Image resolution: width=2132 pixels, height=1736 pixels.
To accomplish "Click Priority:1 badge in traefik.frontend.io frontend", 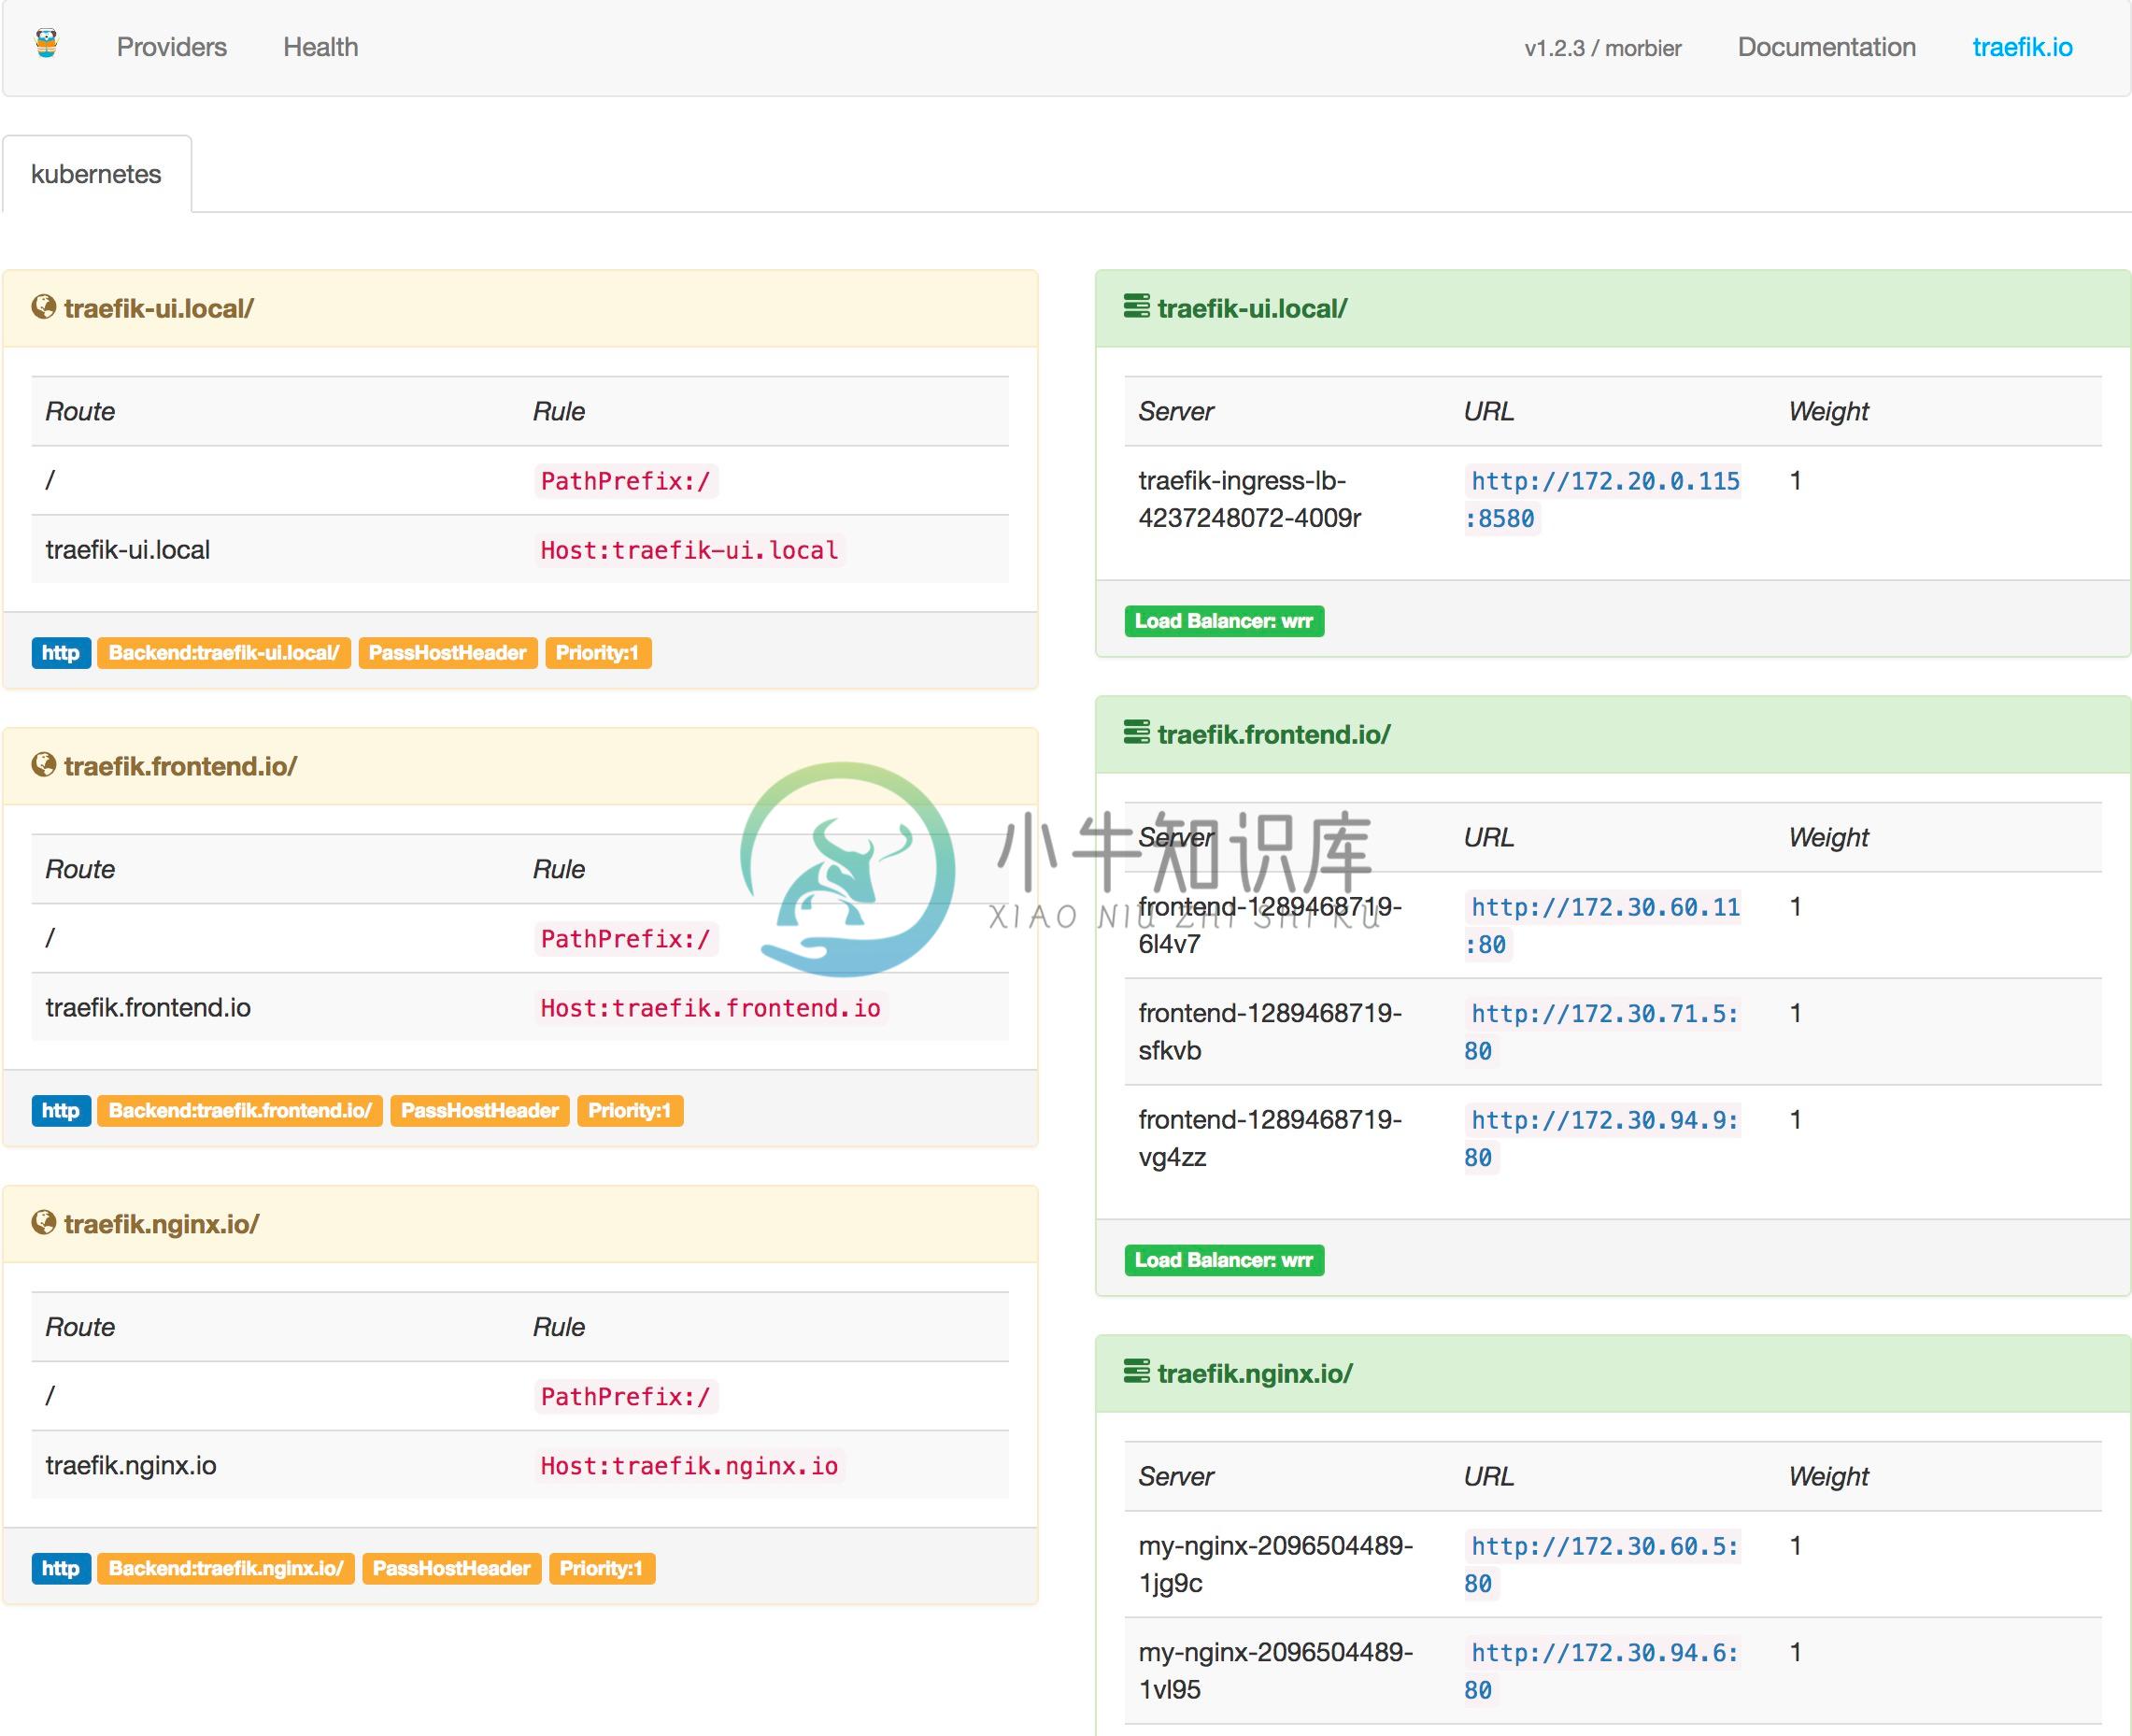I will pyautogui.click(x=630, y=1111).
